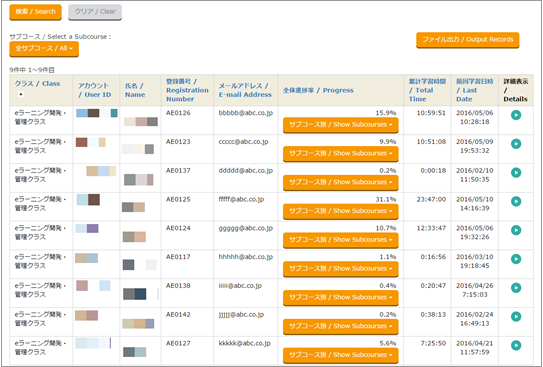Sort by the Last Date header

(x=474, y=90)
